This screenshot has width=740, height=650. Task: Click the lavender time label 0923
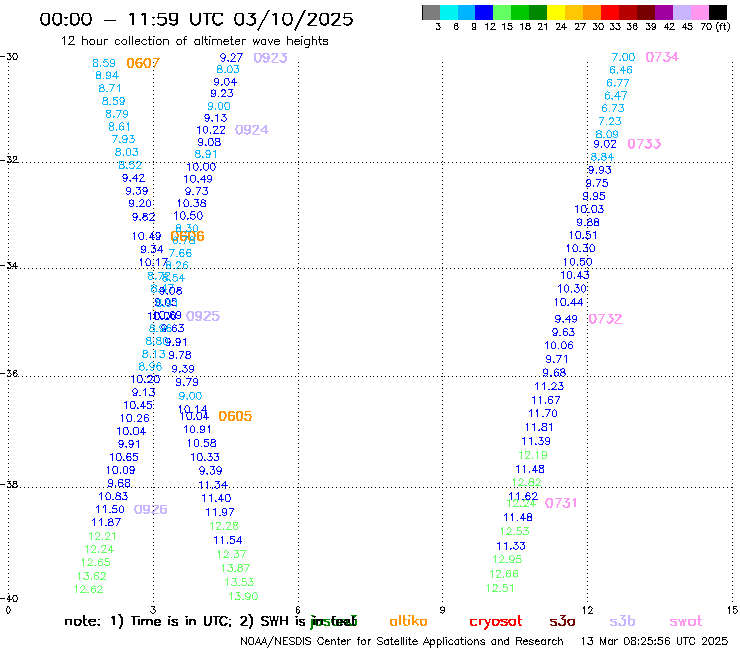pos(270,58)
